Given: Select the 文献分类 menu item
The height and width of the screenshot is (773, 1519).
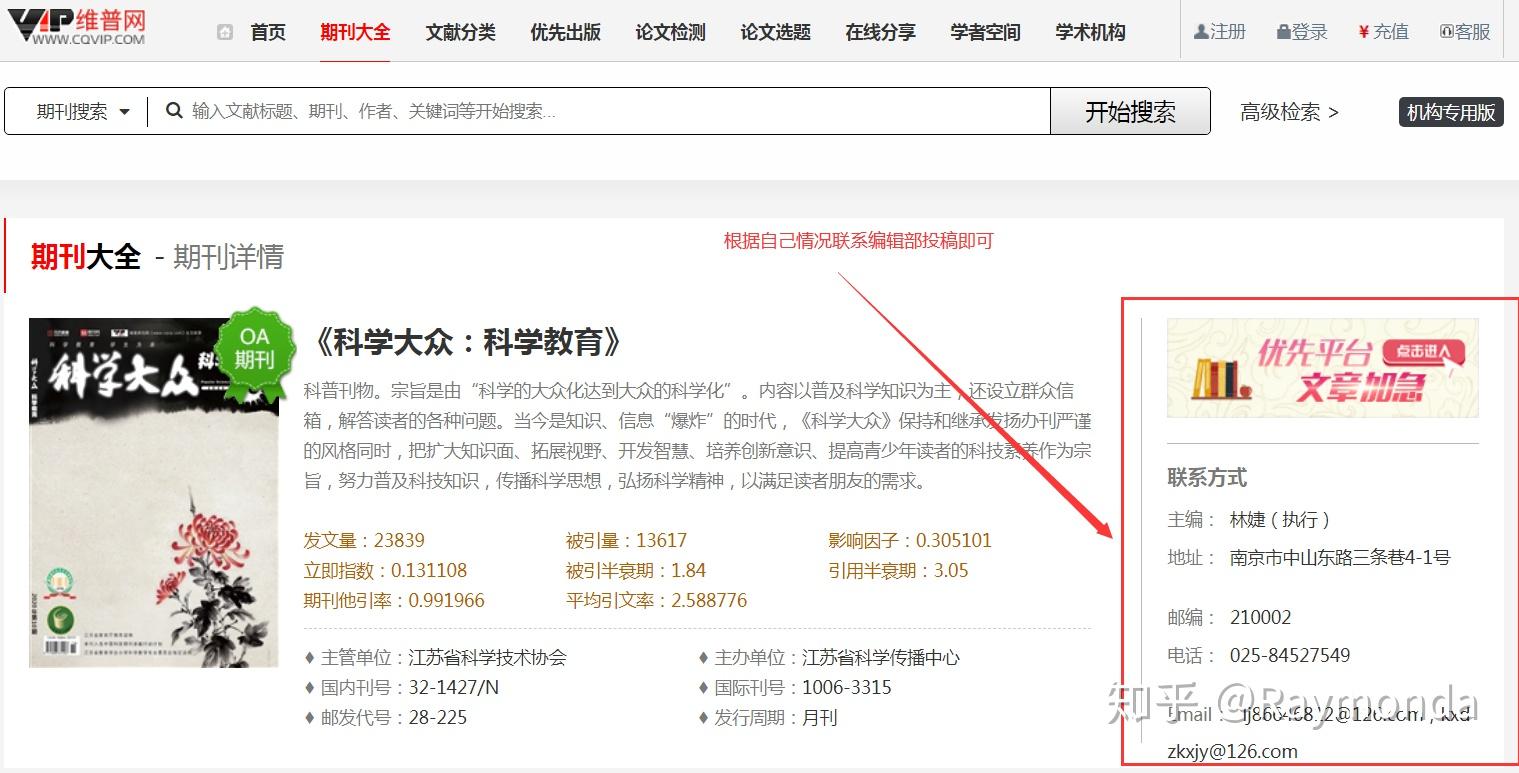Looking at the screenshot, I should pyautogui.click(x=460, y=32).
